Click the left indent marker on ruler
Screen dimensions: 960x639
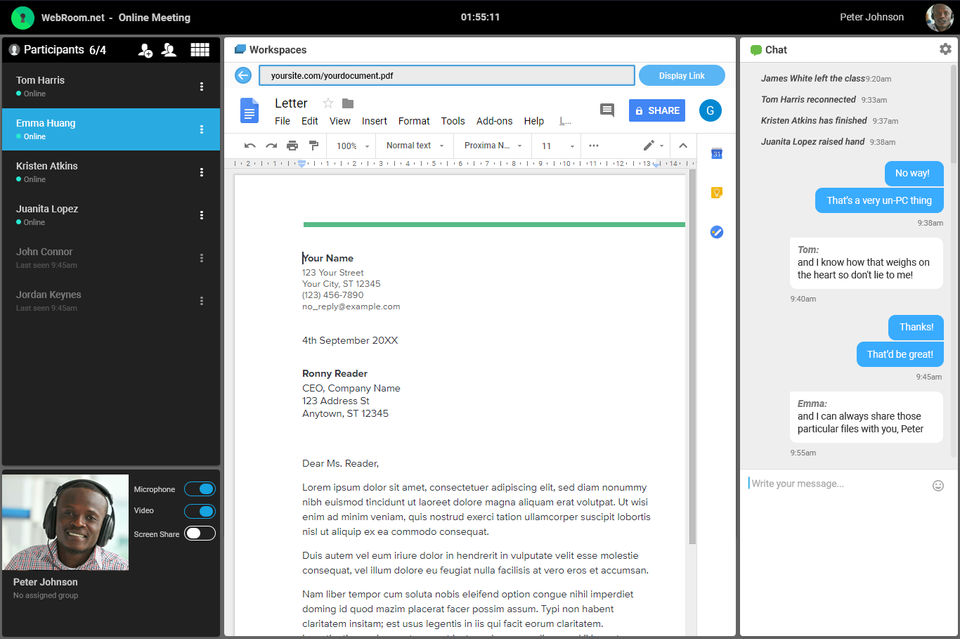click(301, 164)
